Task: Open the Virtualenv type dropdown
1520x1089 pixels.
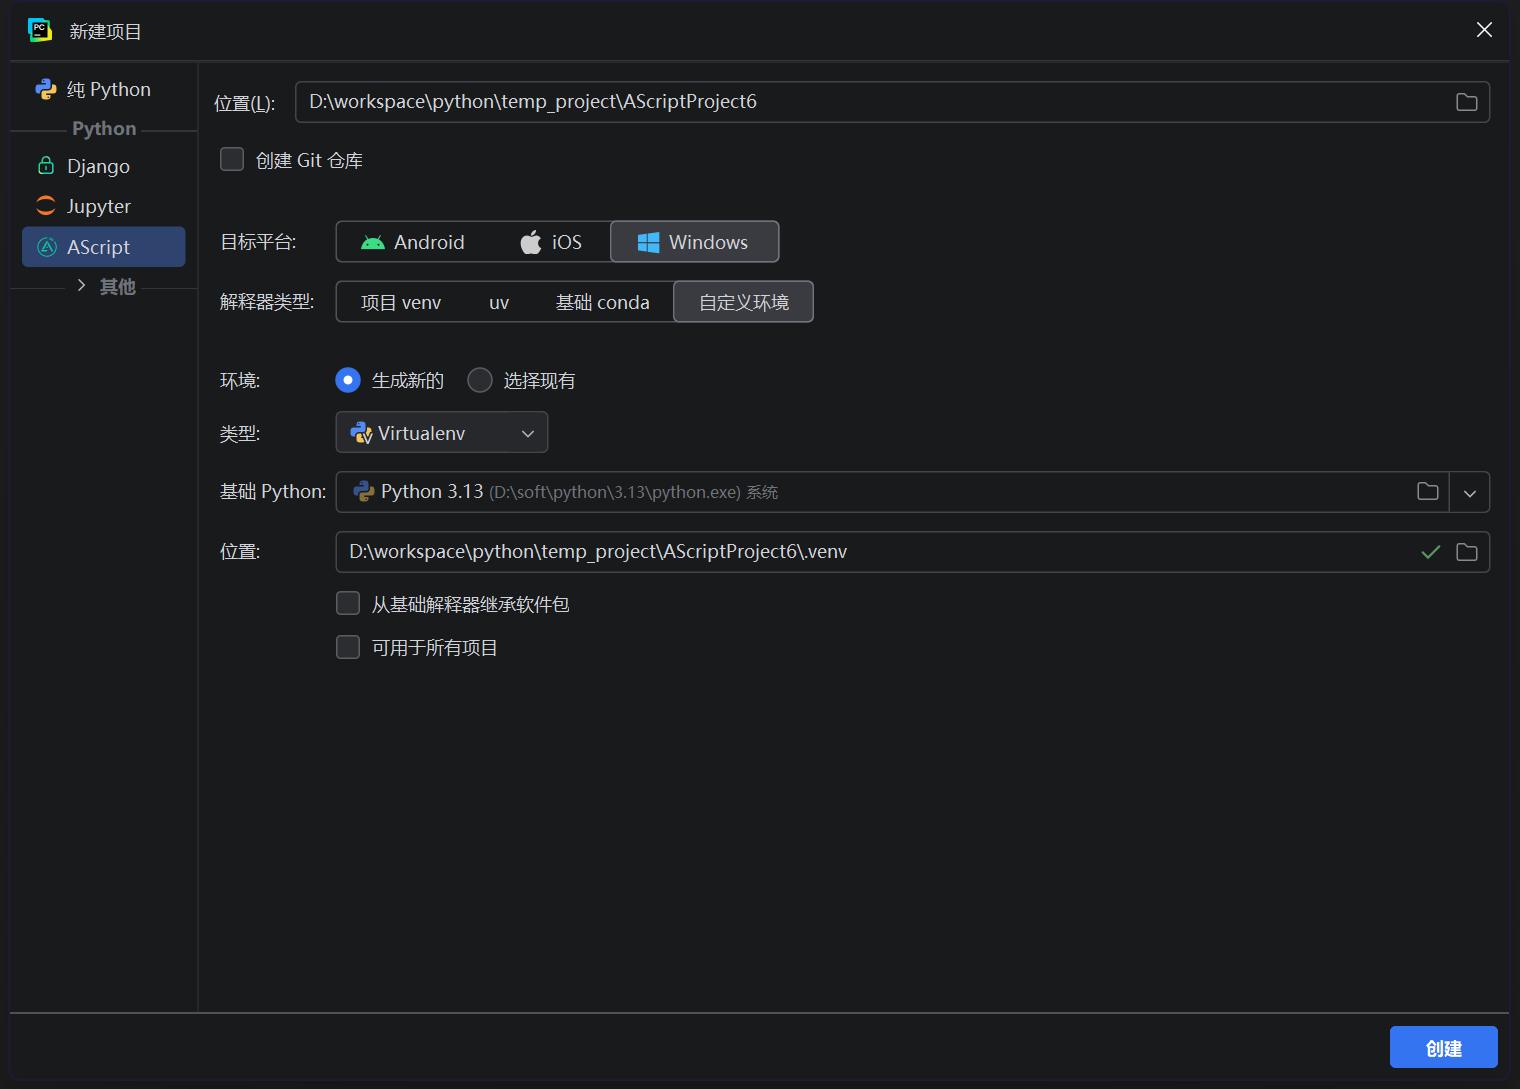Action: [441, 433]
